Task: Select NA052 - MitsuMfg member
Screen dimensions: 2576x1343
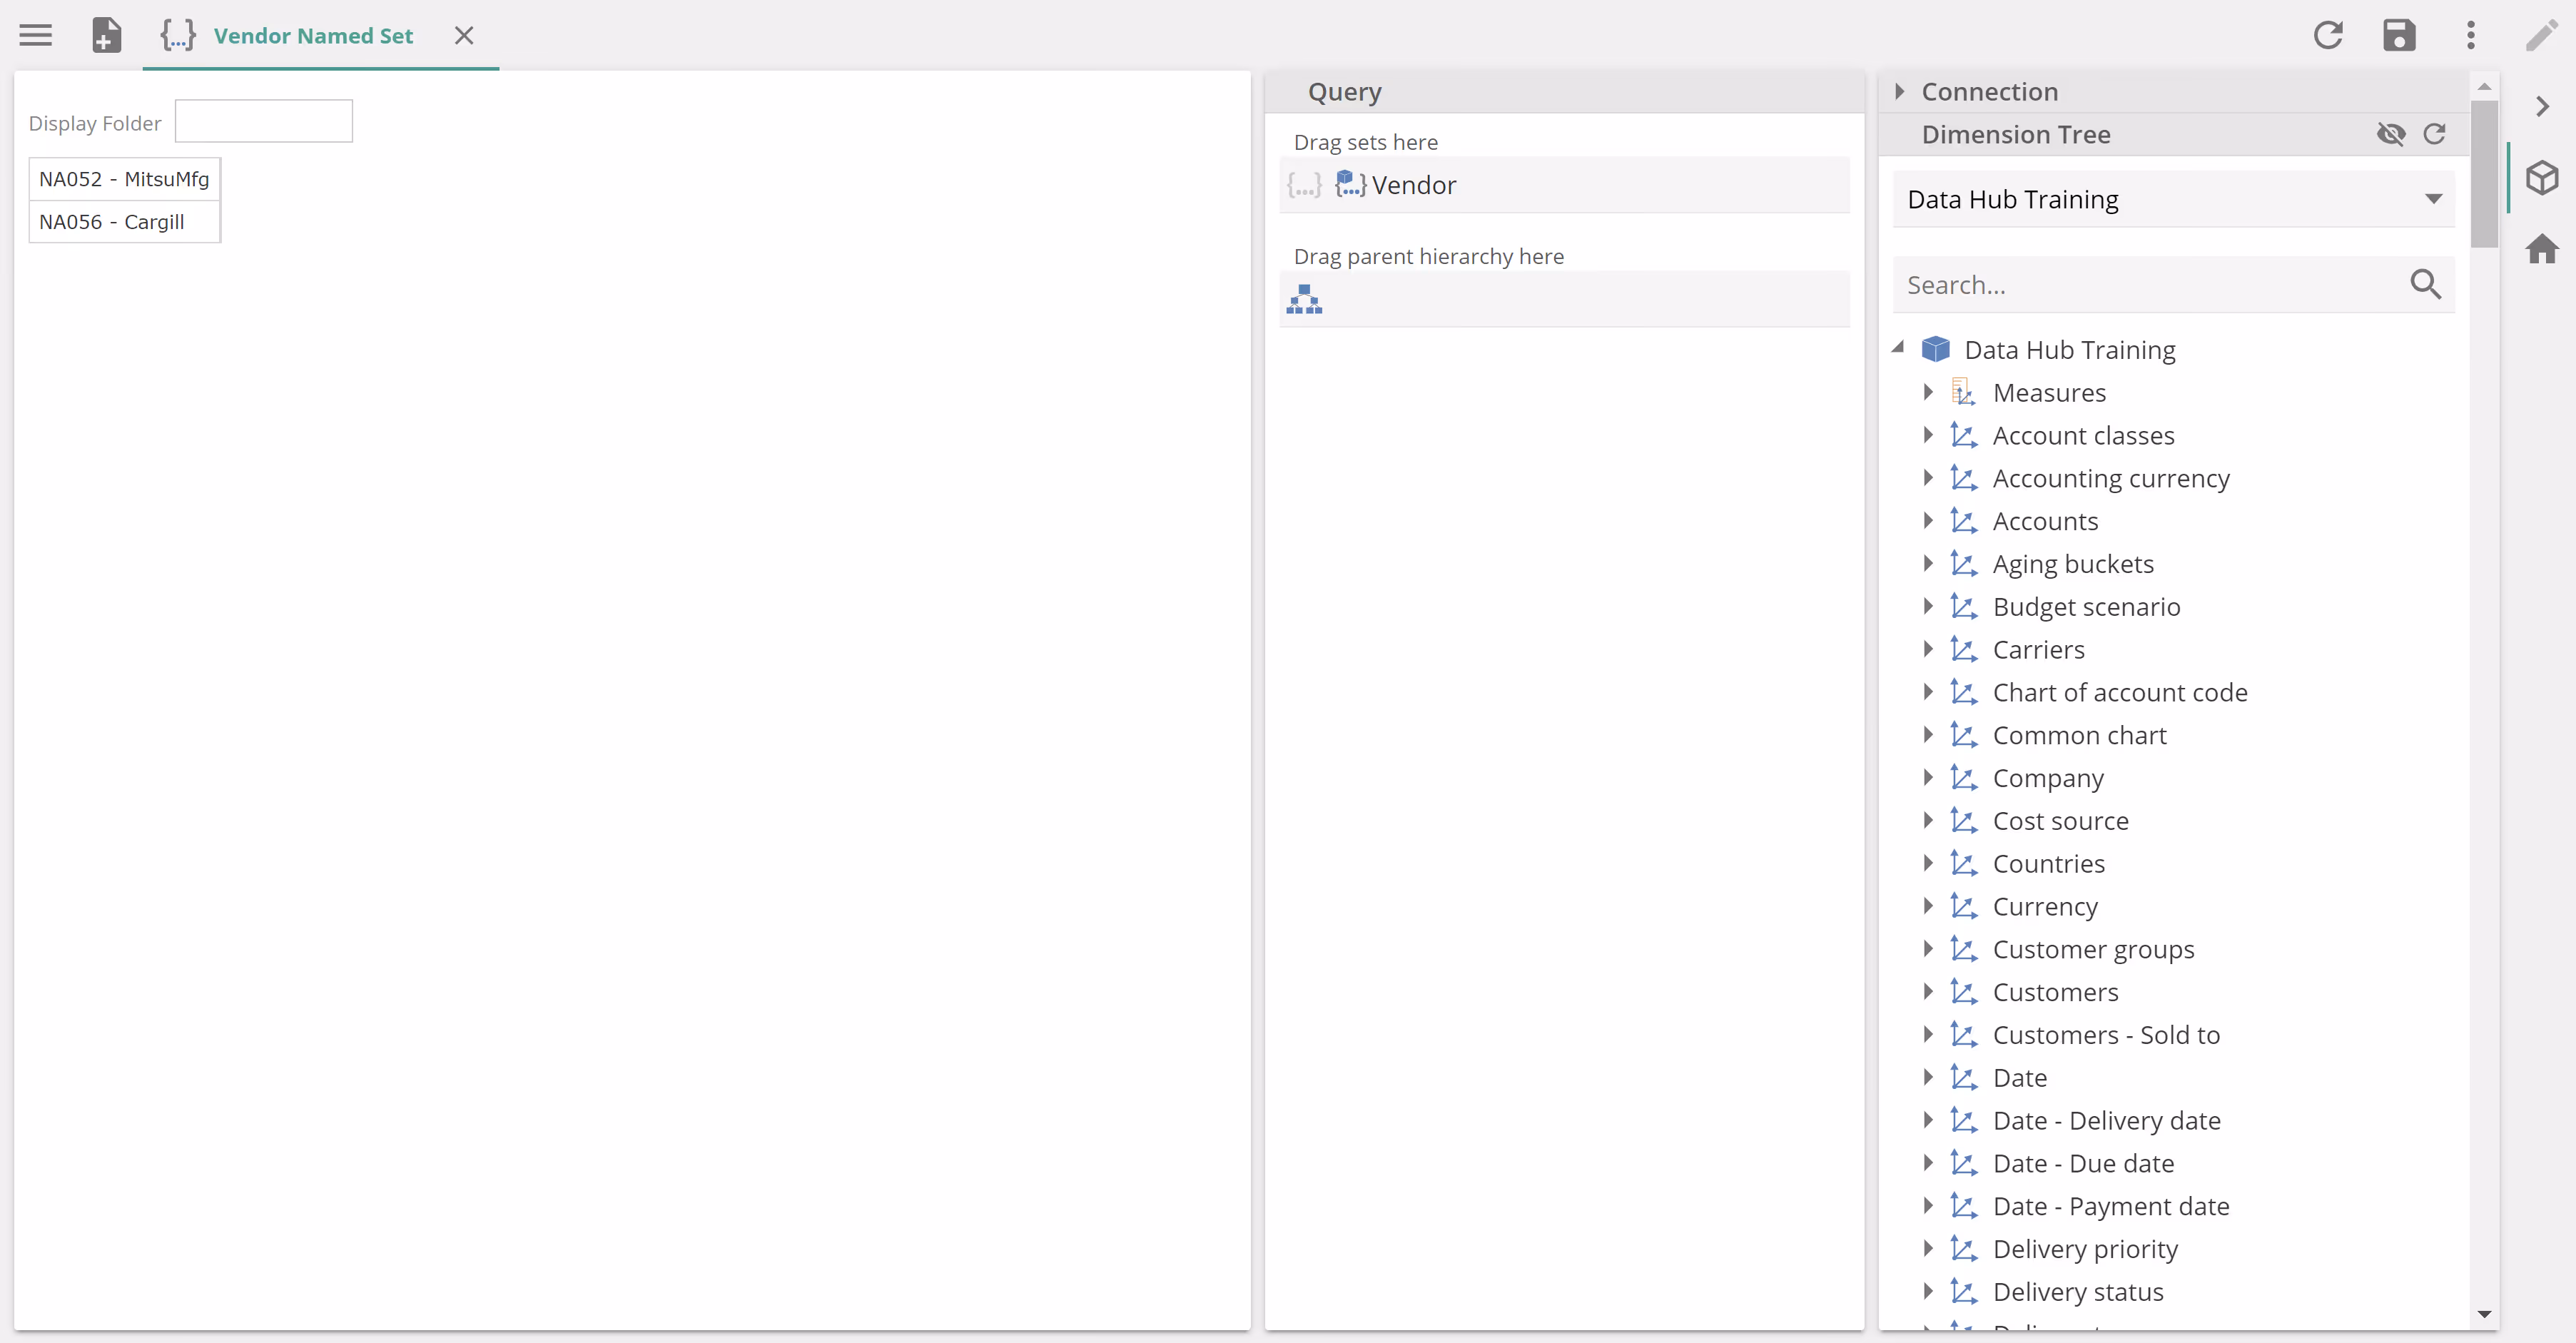Action: point(124,179)
